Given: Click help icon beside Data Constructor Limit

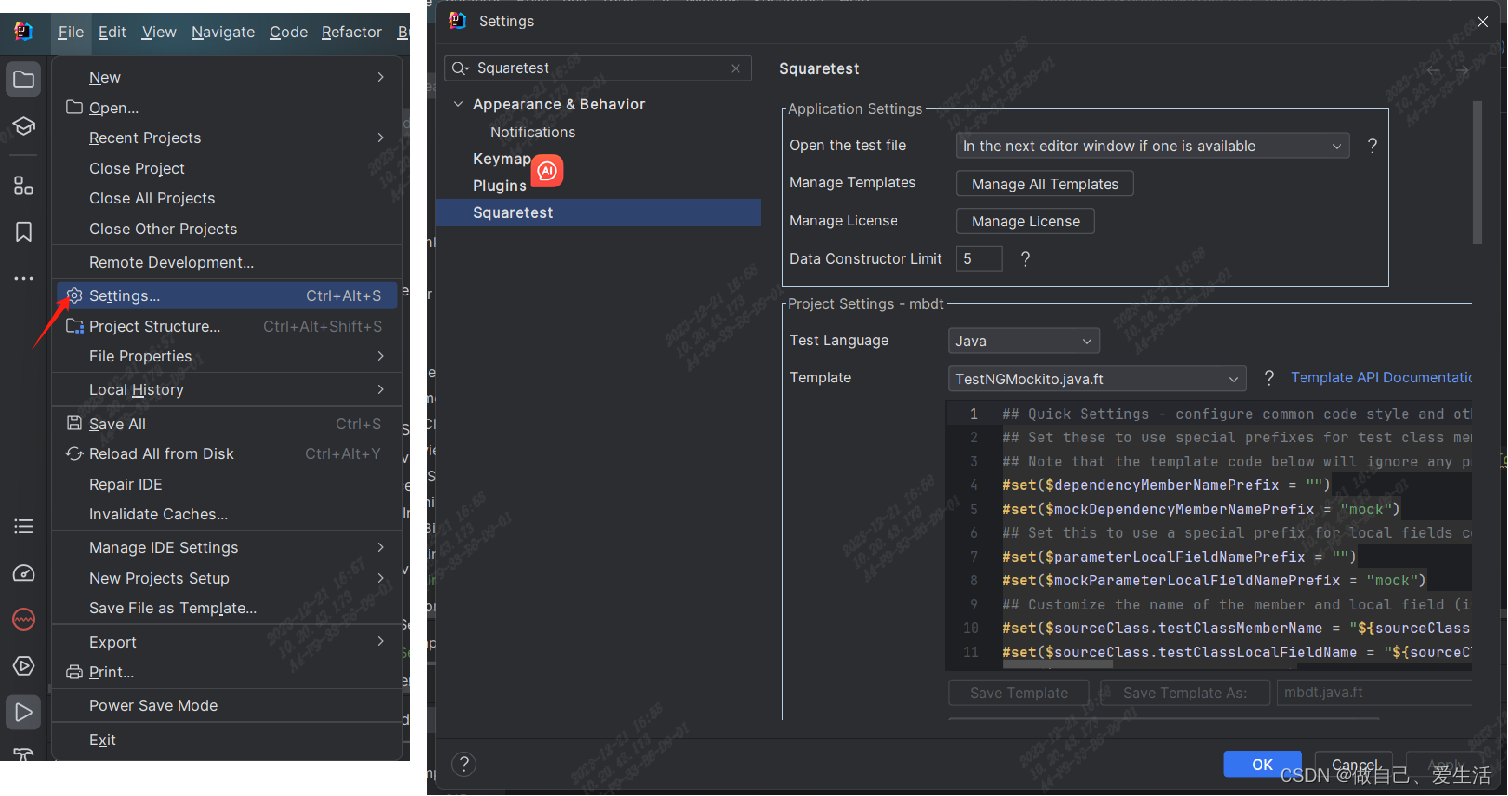Looking at the screenshot, I should tap(1025, 259).
